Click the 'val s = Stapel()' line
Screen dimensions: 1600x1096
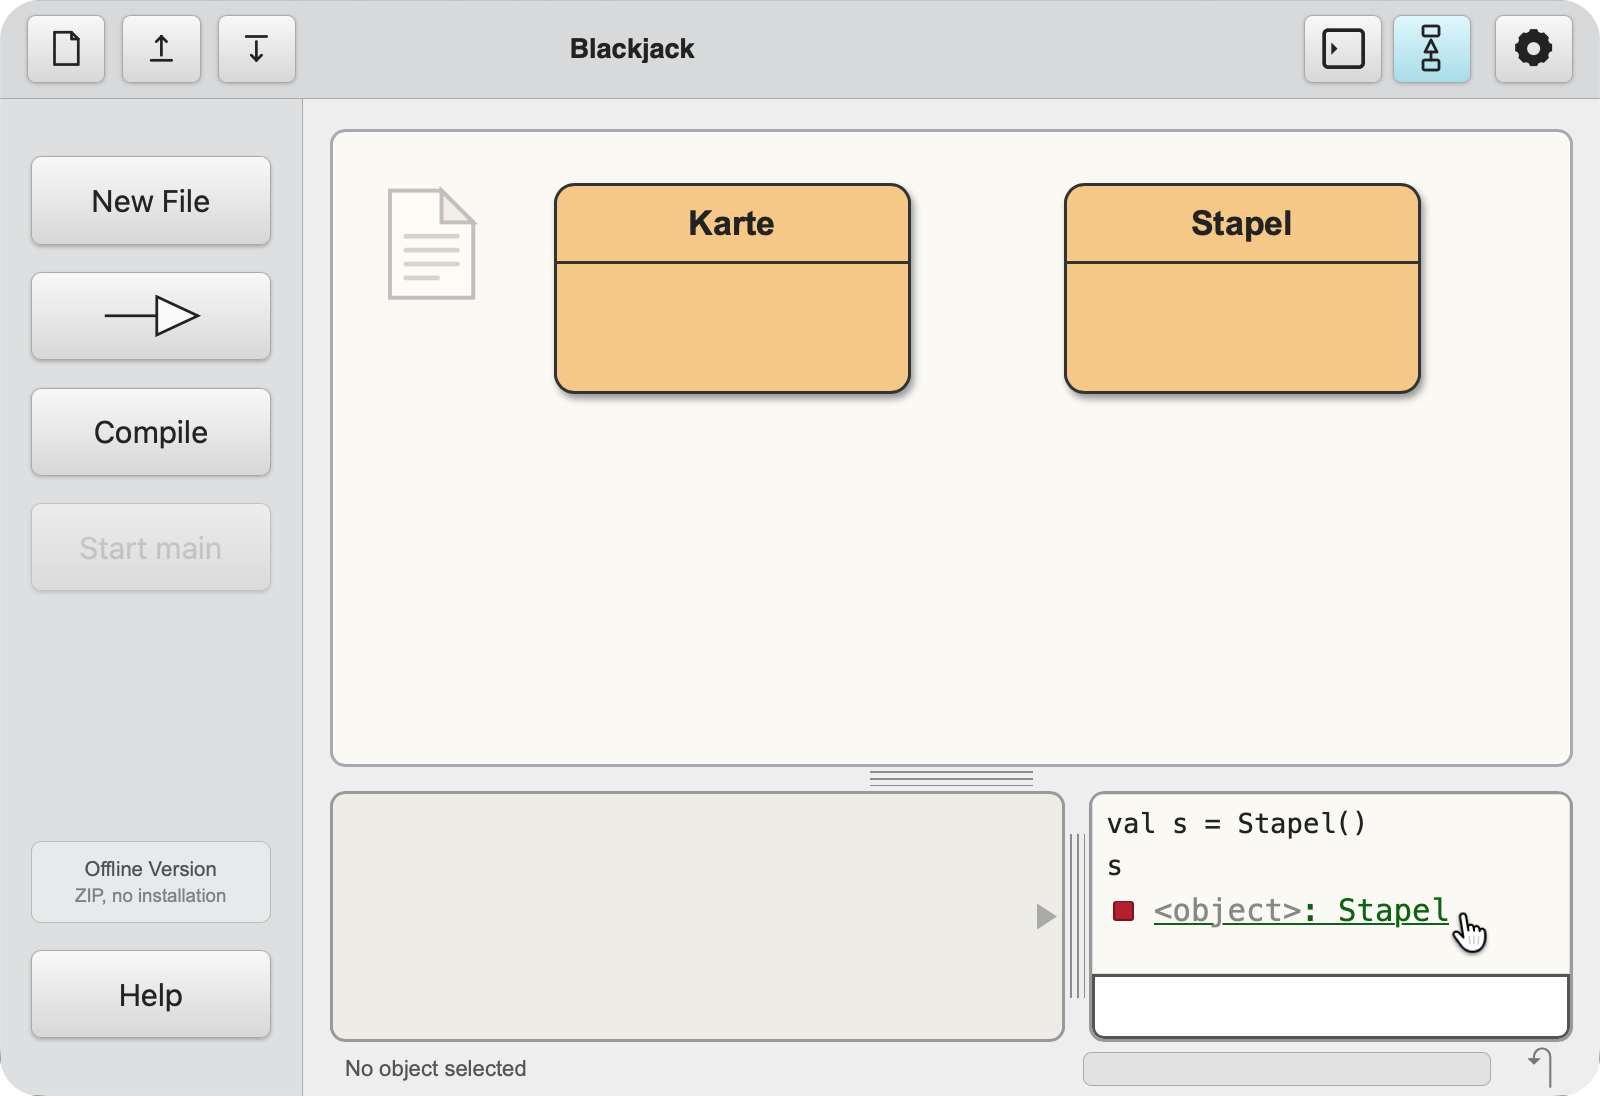(1236, 824)
